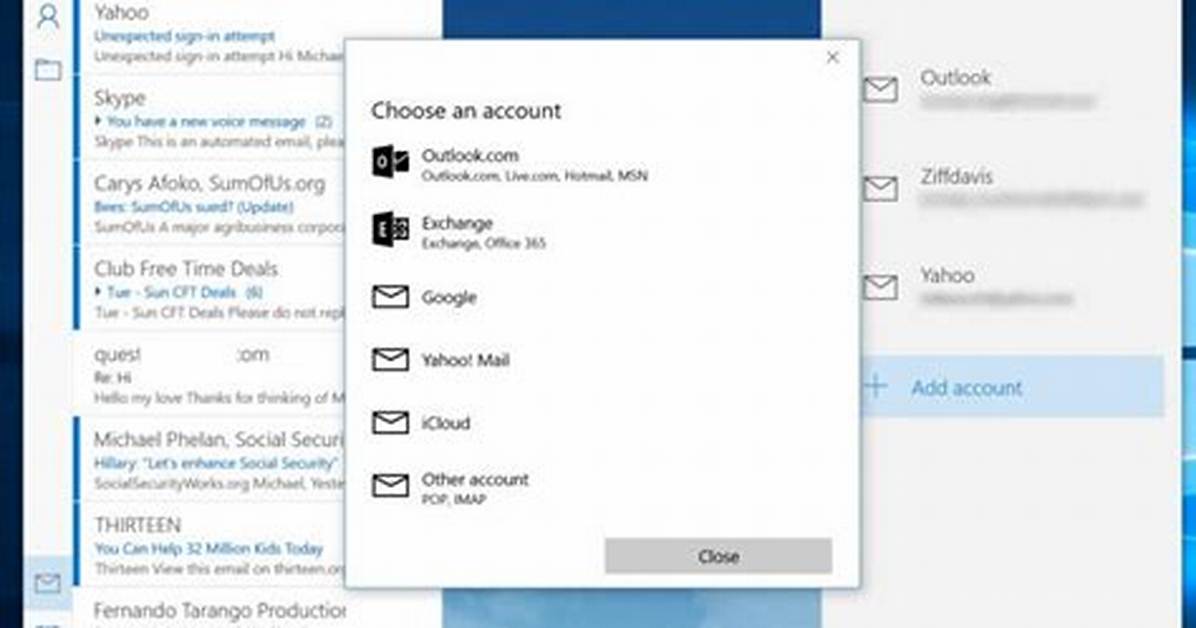Click the POP, IMAP subtitle text

(x=454, y=500)
